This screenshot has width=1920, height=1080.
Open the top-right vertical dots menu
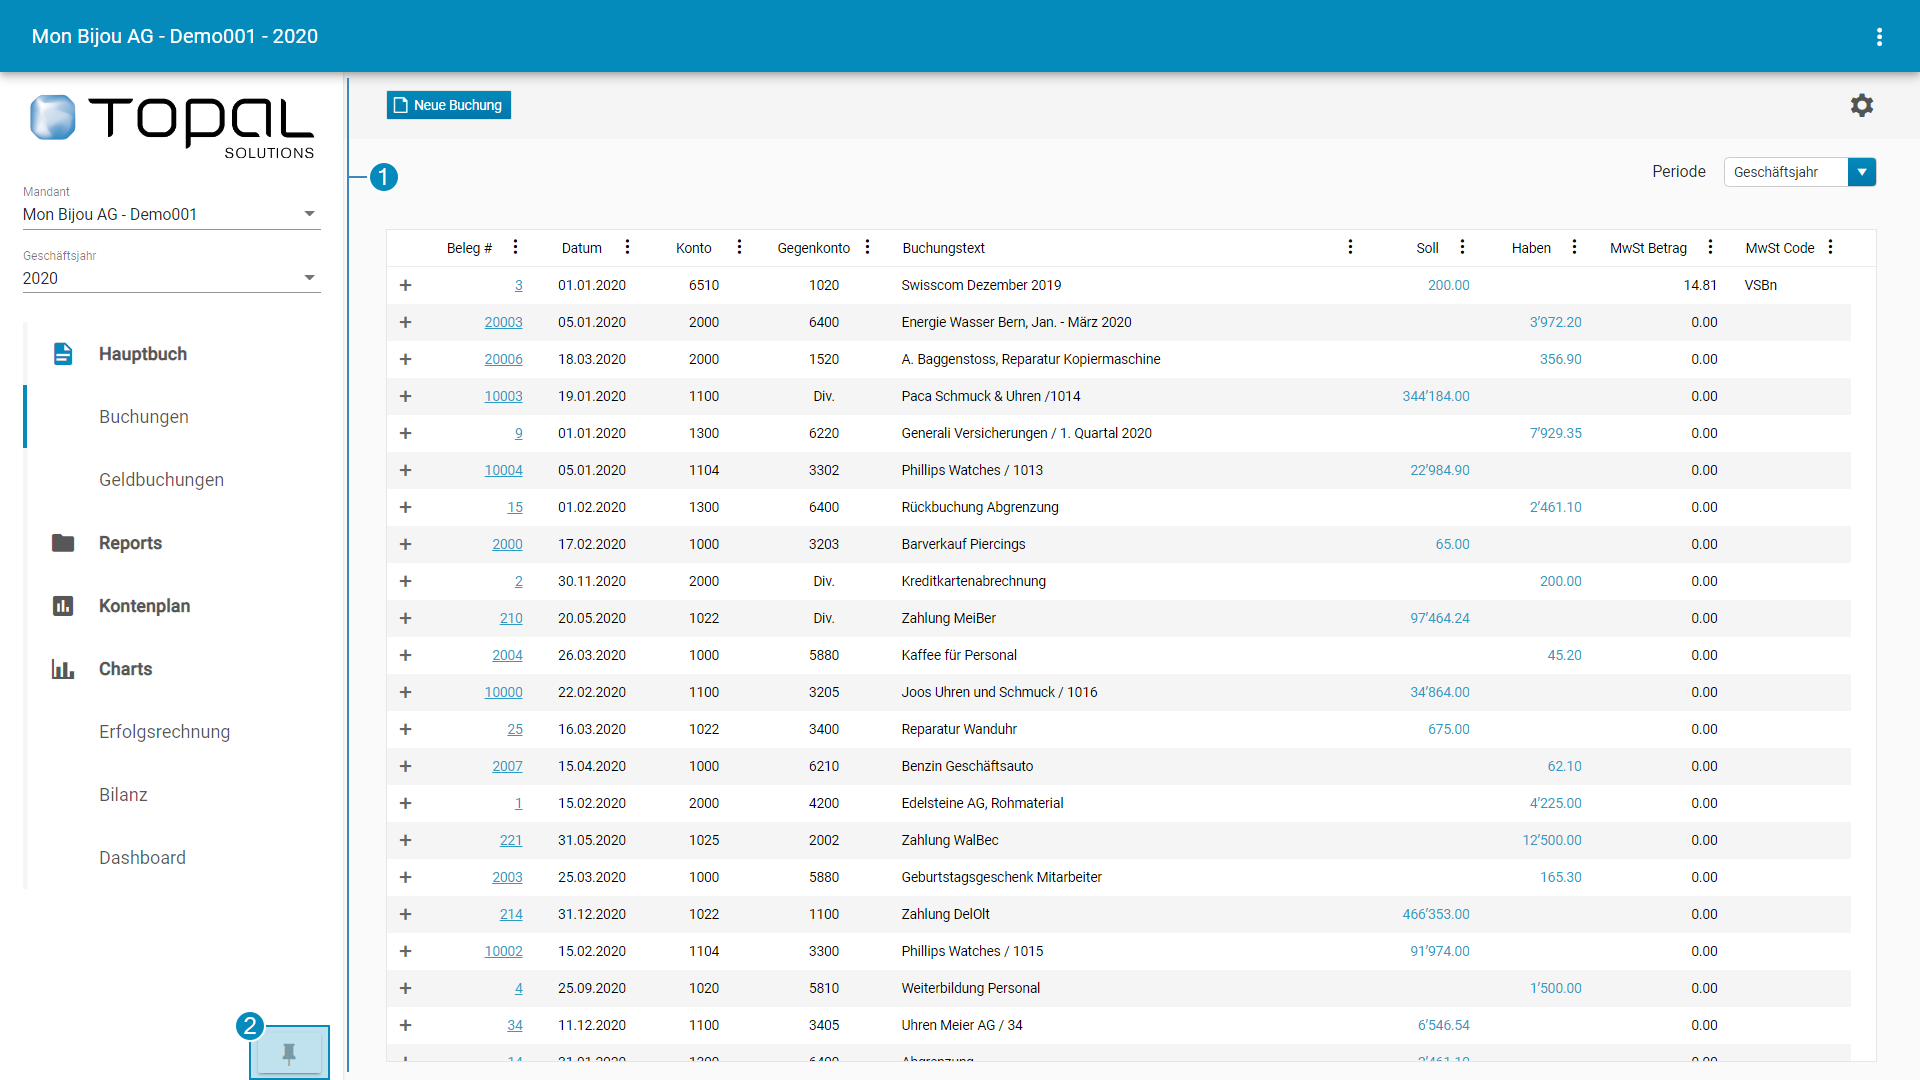tap(1879, 37)
